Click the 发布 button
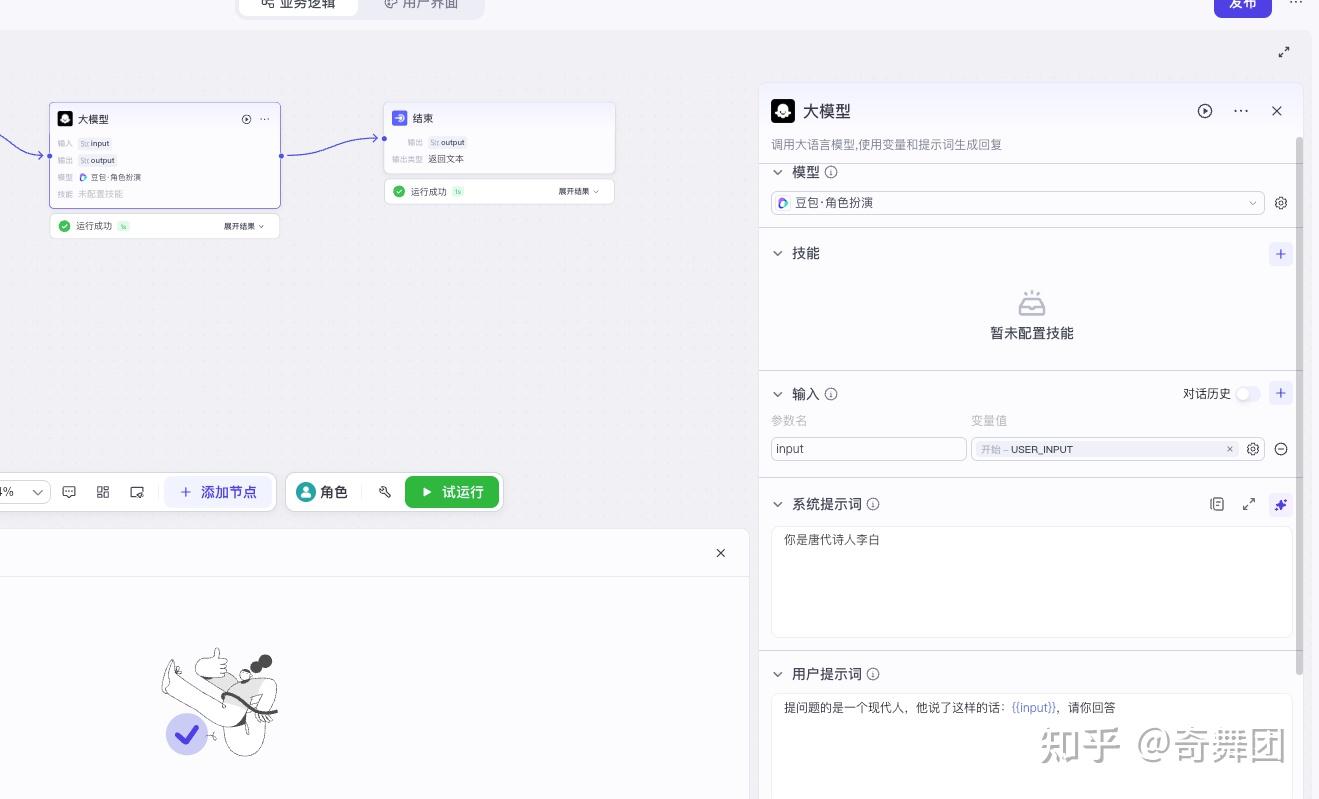 click(1242, 4)
